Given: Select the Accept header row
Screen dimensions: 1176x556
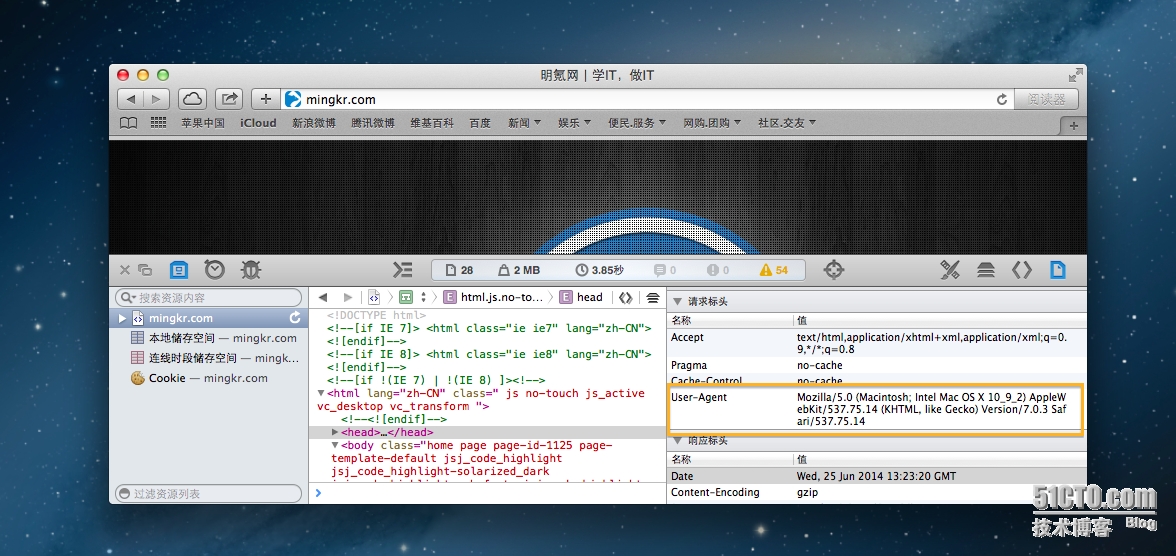Looking at the screenshot, I should (875, 343).
